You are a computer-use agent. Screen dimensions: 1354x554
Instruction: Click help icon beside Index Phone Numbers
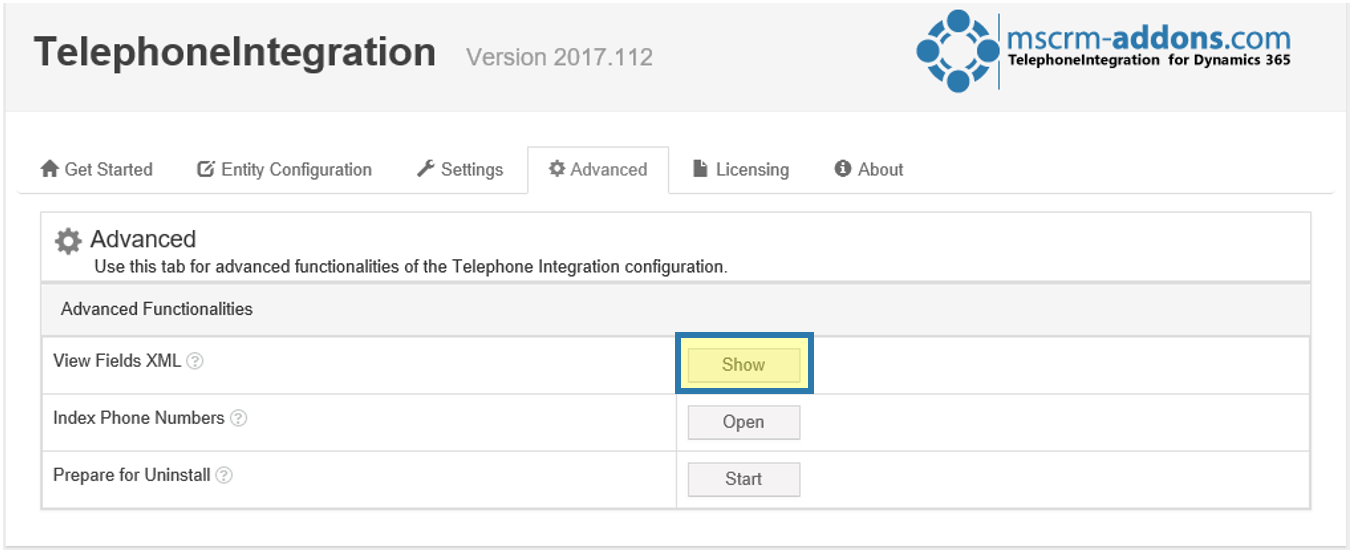(x=239, y=419)
